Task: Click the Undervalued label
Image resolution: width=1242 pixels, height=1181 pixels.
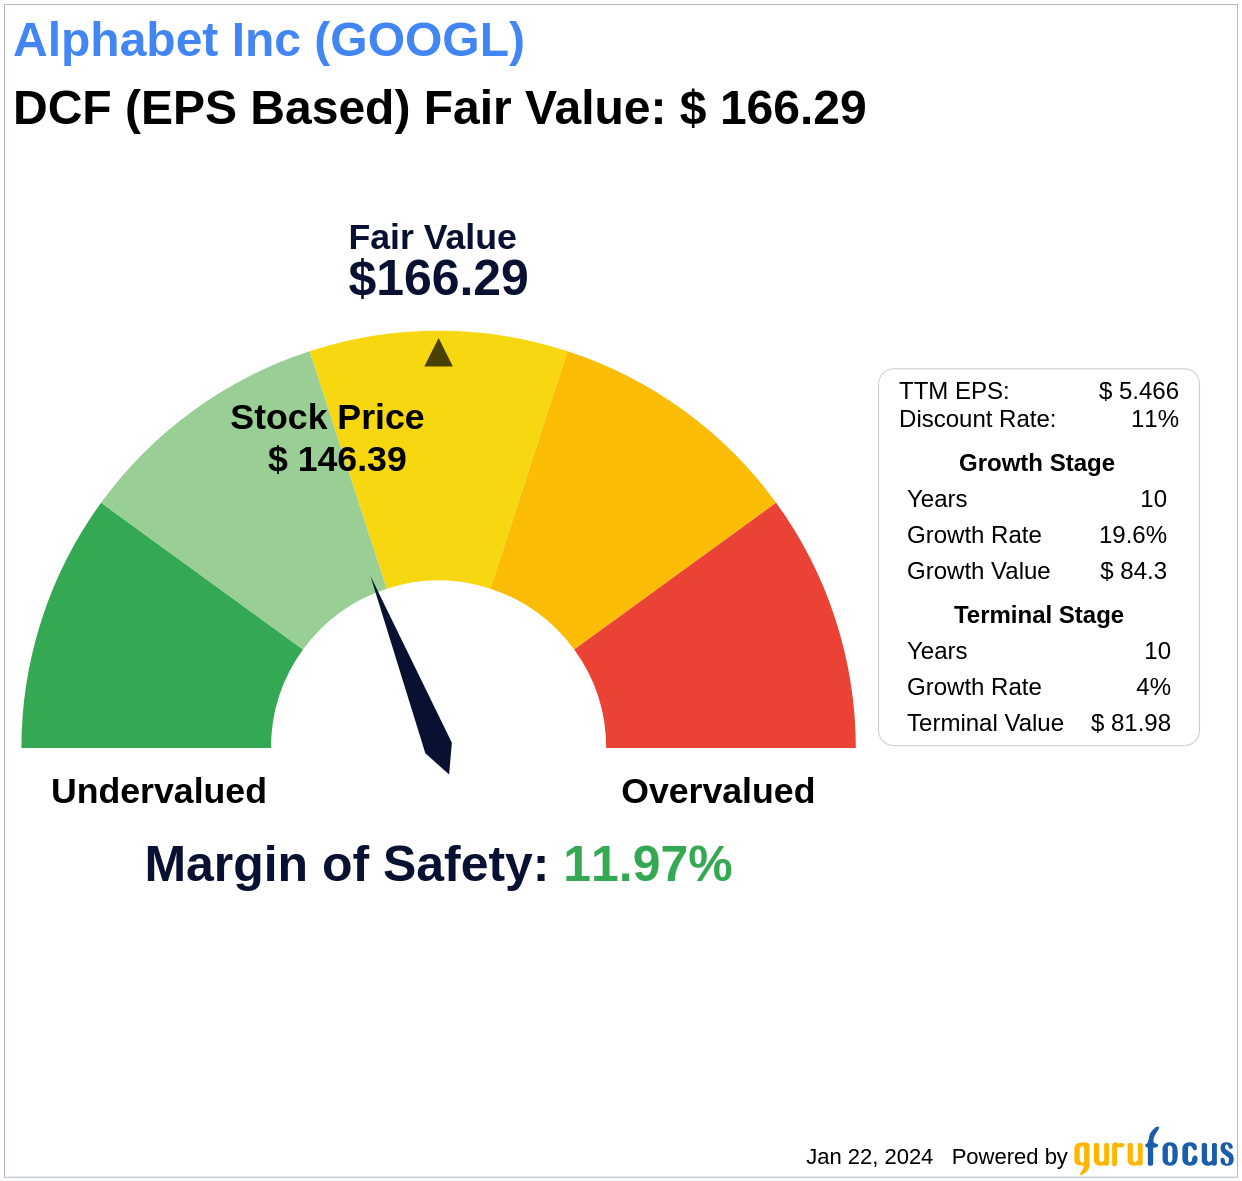Action: pos(159,791)
